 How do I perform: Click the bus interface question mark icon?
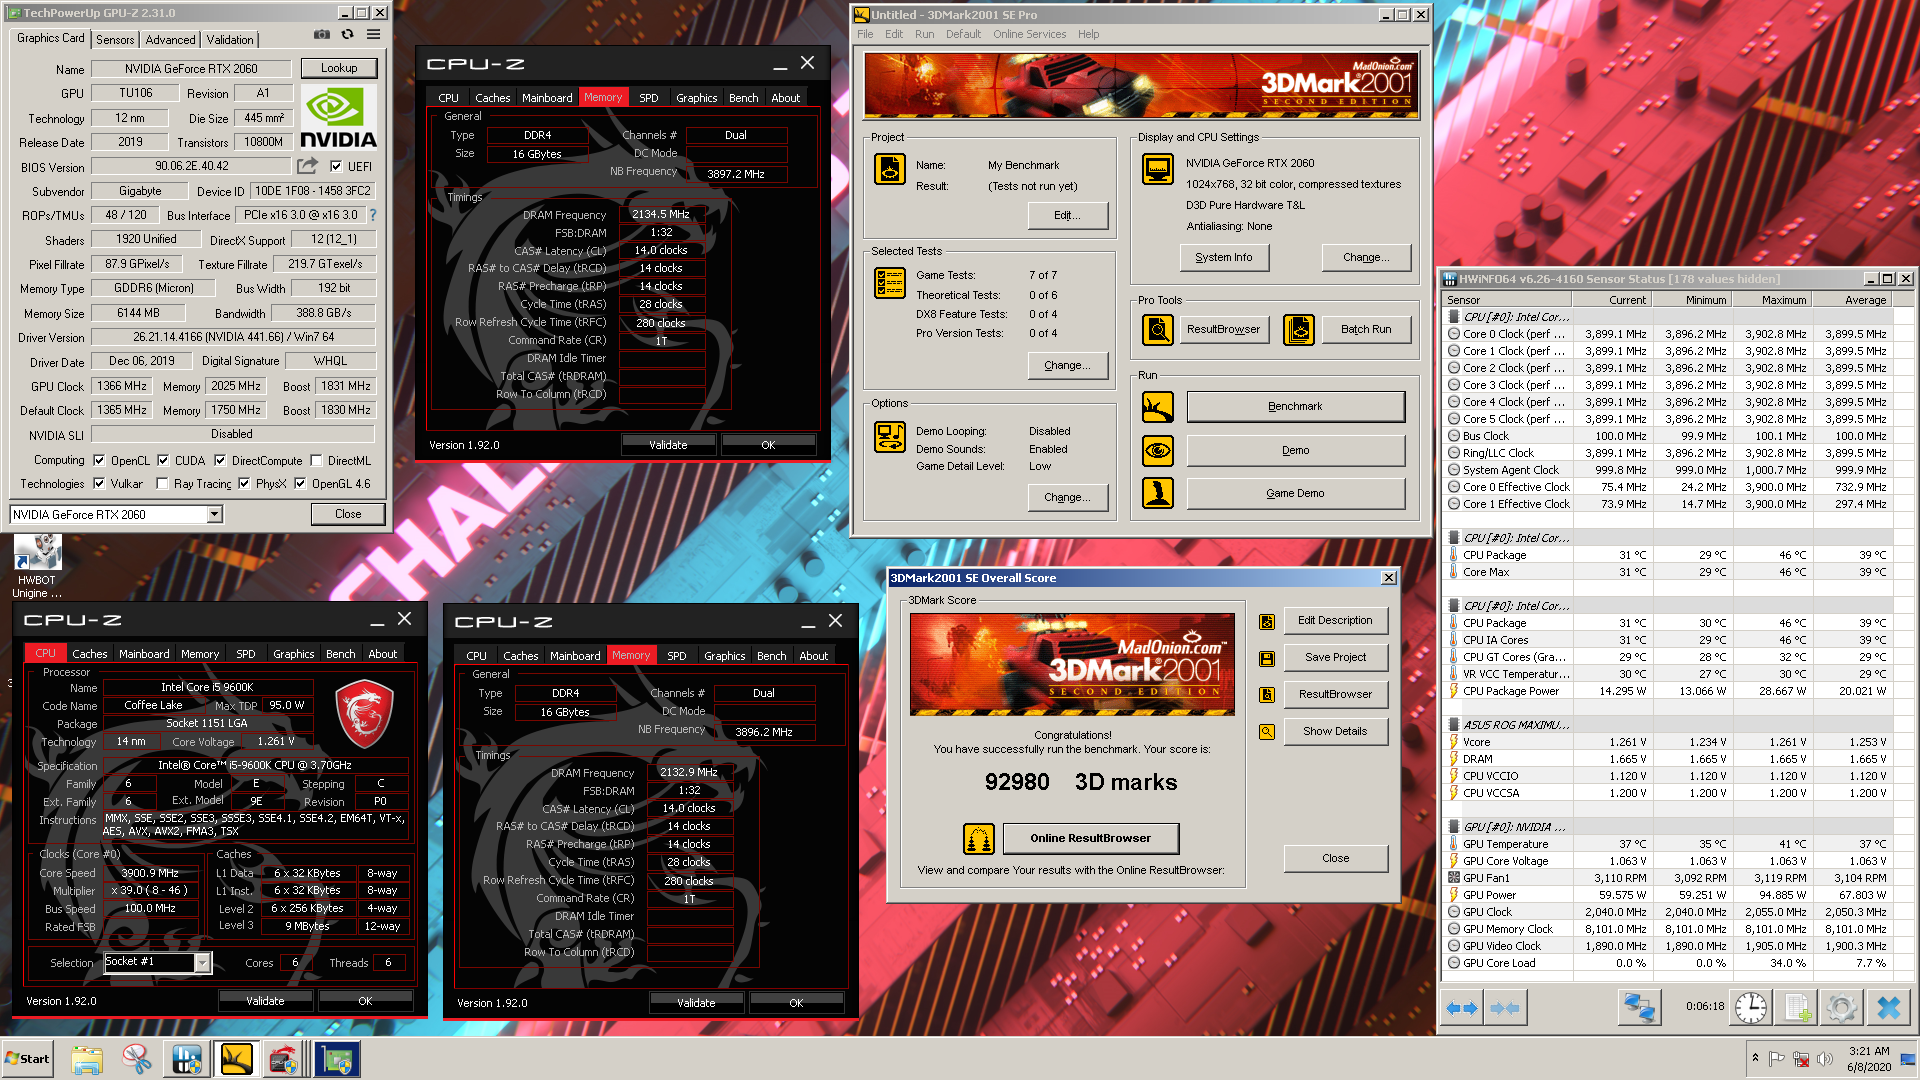373,215
